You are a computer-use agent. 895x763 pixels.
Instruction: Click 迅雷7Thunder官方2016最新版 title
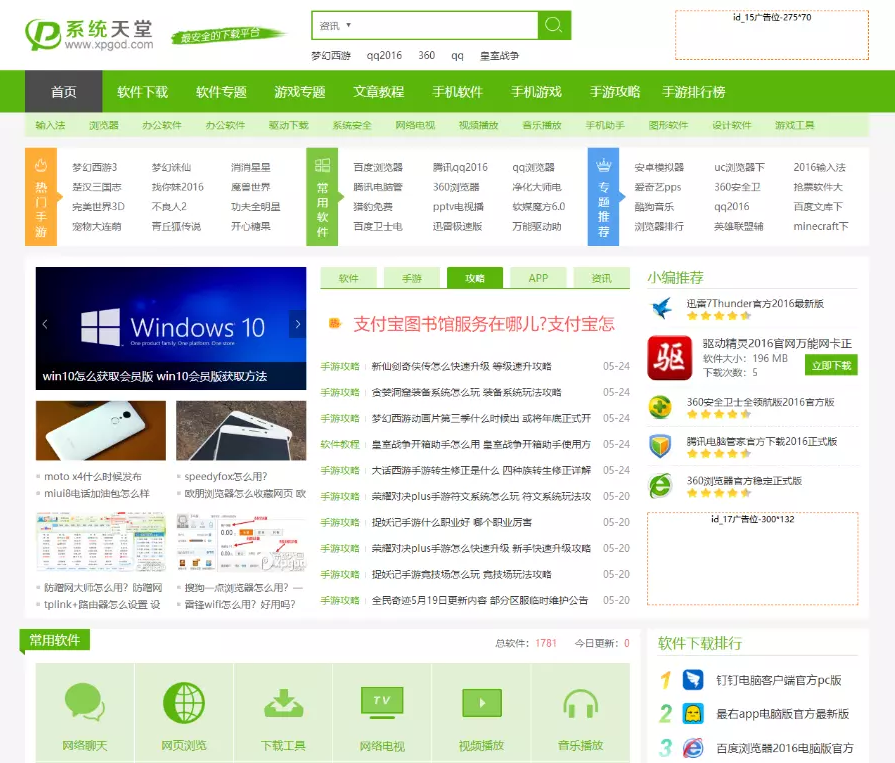[755, 303]
